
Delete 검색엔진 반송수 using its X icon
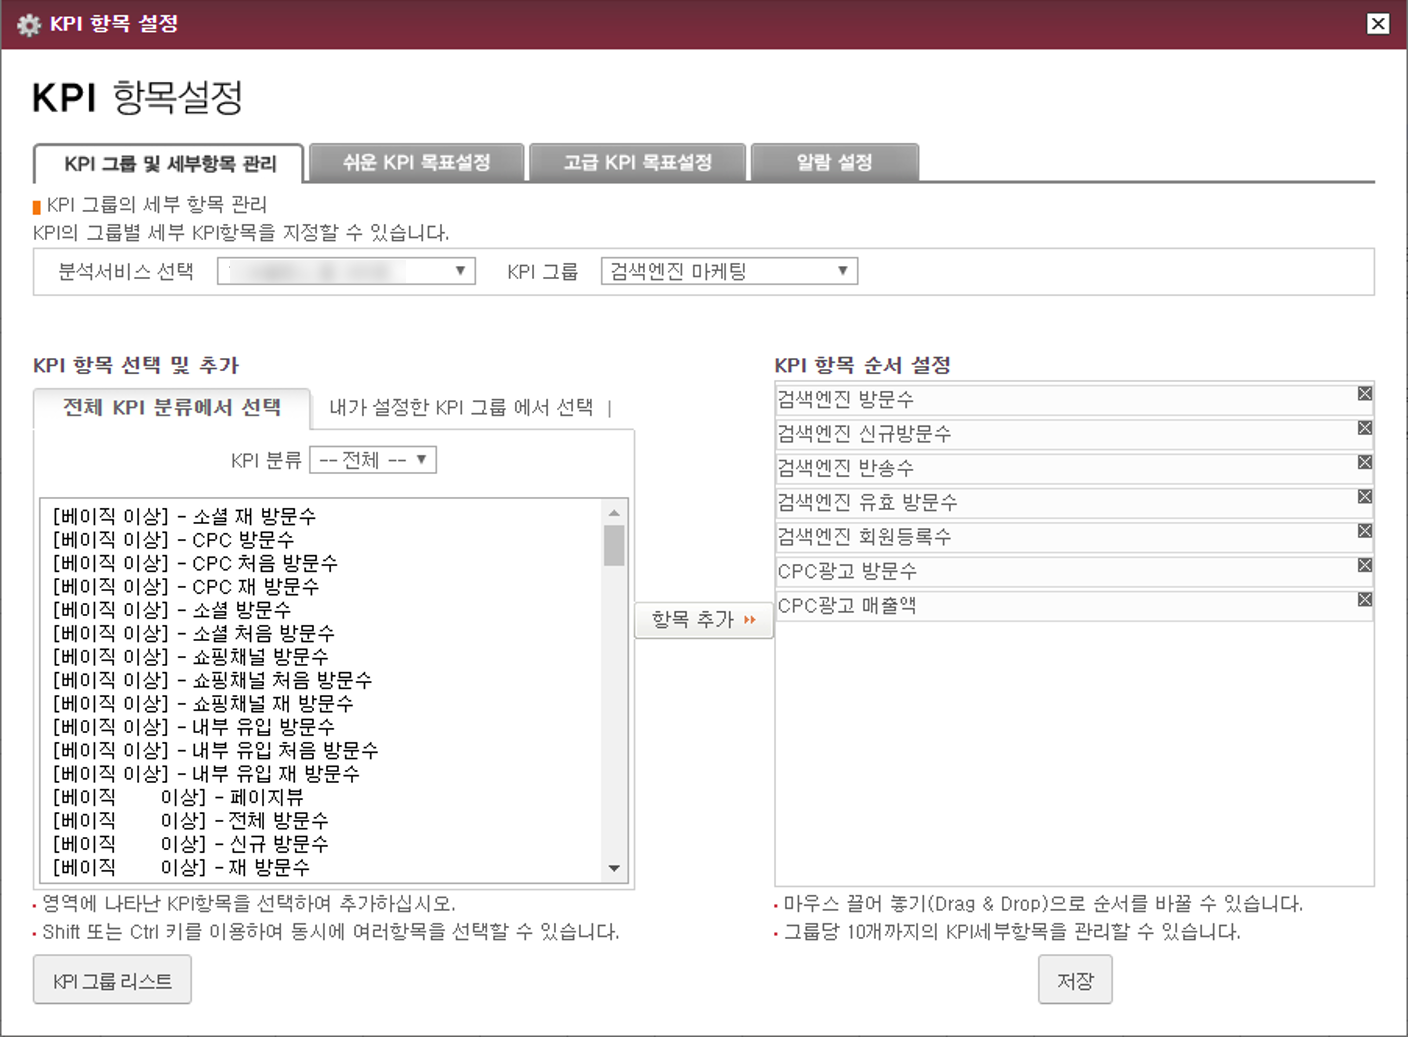tap(1364, 462)
